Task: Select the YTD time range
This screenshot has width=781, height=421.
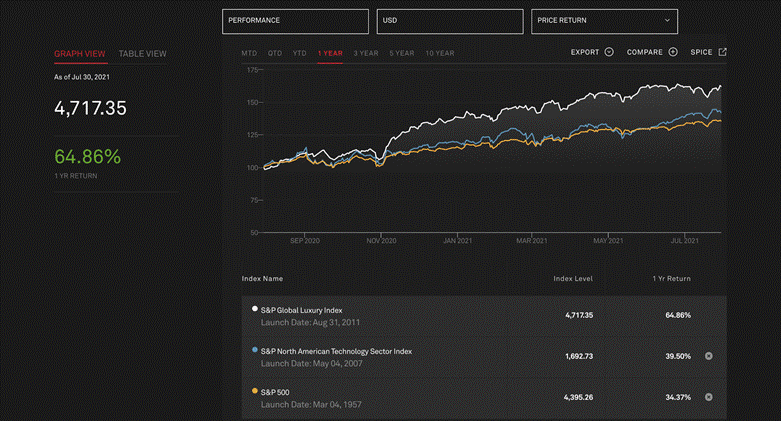Action: tap(299, 53)
